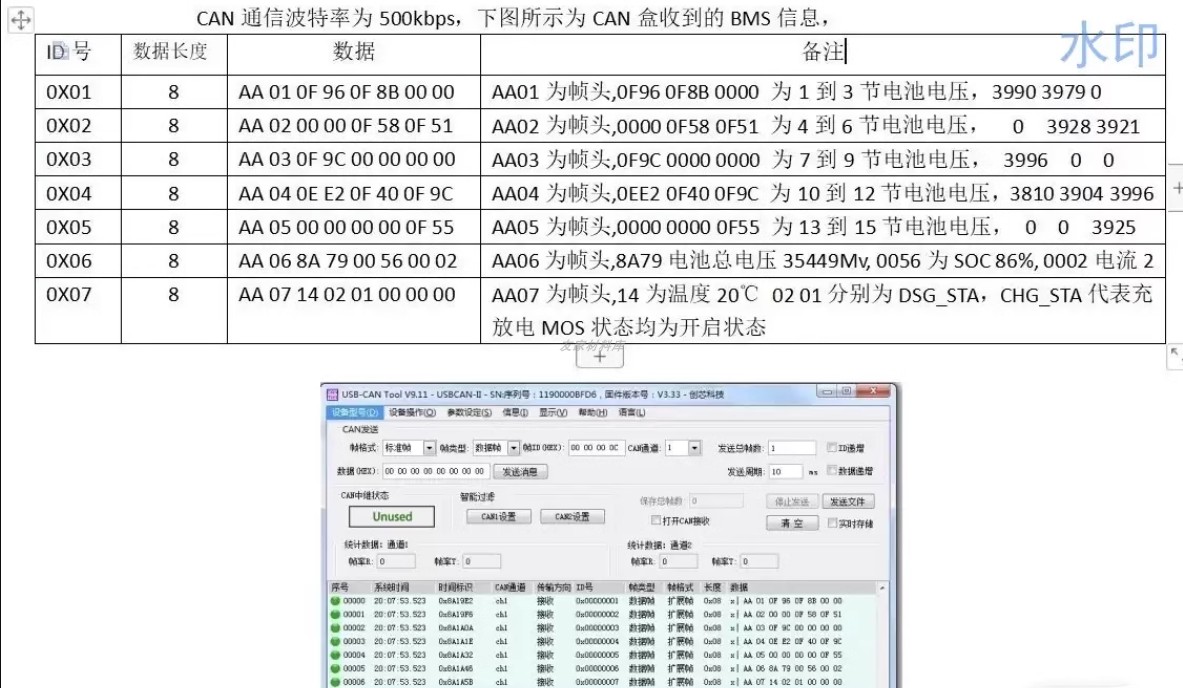This screenshot has height=688, width=1183.
Task: Toggle the 数据递增 checkbox
Action: (832, 470)
